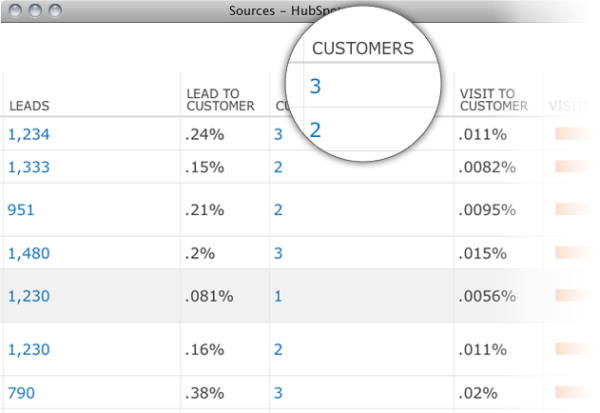Open 1,230 leads in the .081% row
The height and width of the screenshot is (413, 600).
pos(27,296)
